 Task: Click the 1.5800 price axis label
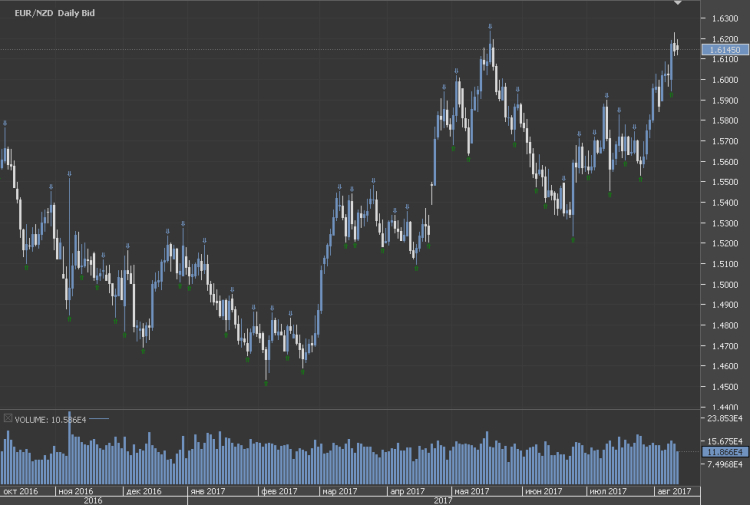725,121
